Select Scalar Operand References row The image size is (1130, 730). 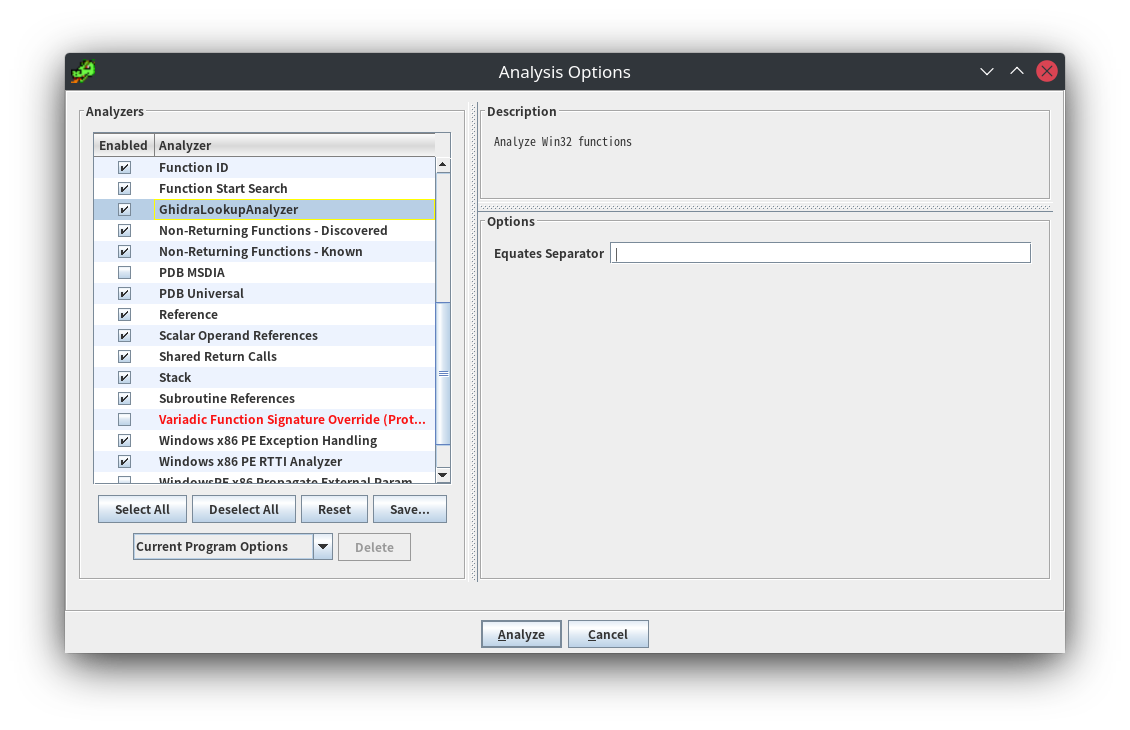pyautogui.click(x=264, y=335)
